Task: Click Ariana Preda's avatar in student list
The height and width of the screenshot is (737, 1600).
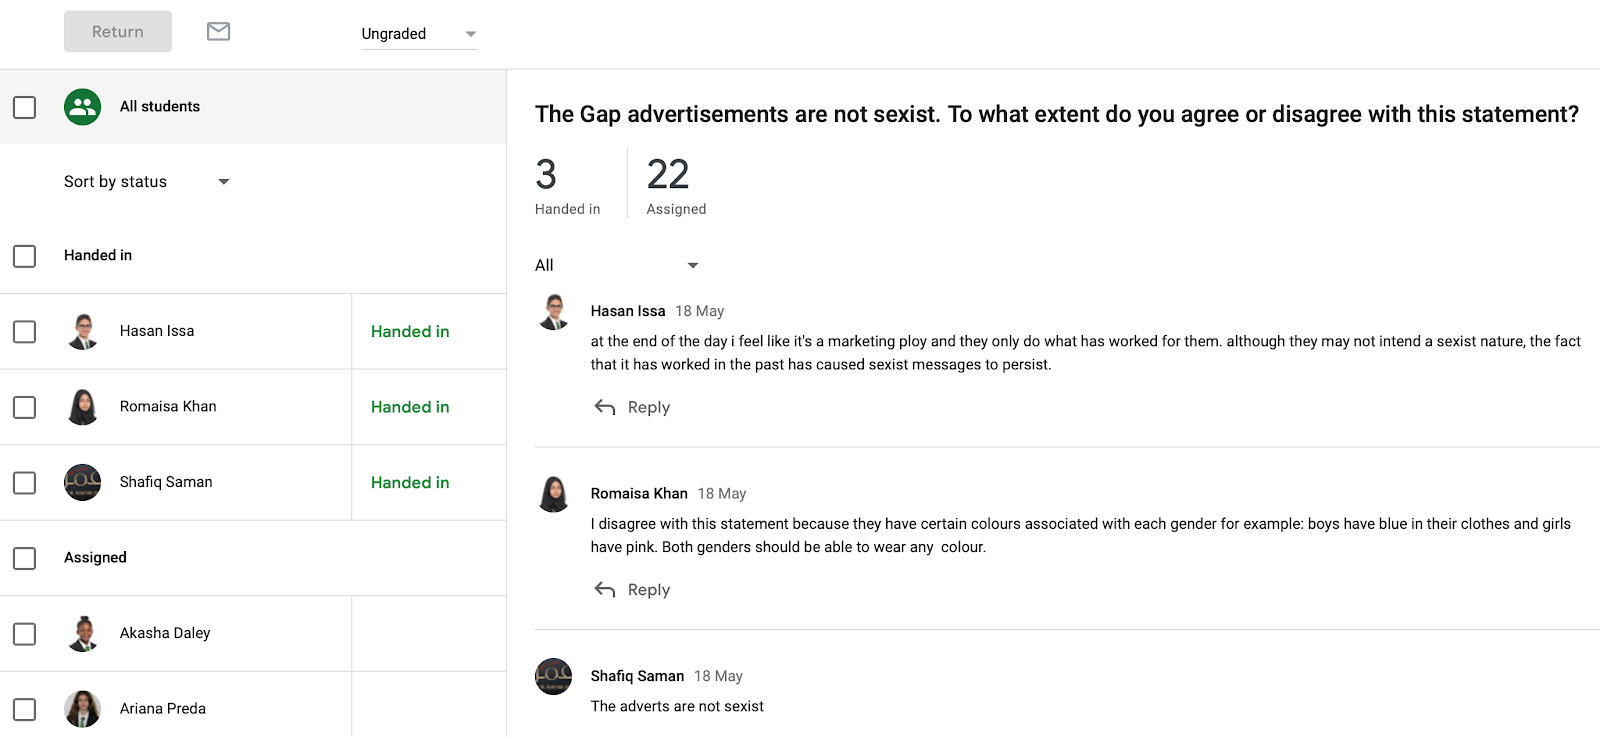Action: (x=83, y=709)
